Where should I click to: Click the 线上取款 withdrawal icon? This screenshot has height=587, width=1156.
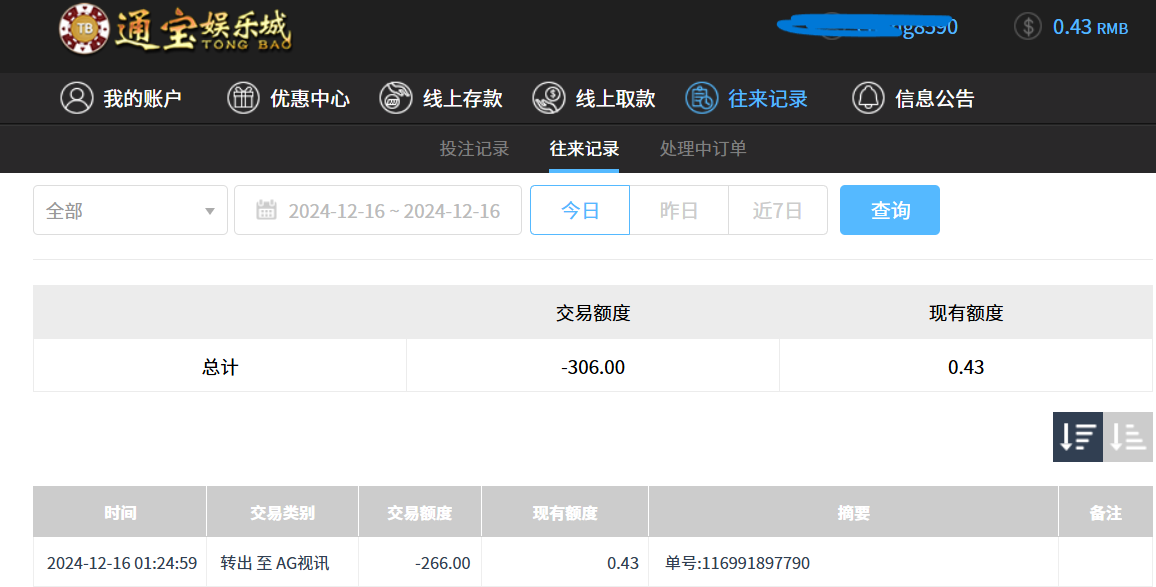[549, 98]
